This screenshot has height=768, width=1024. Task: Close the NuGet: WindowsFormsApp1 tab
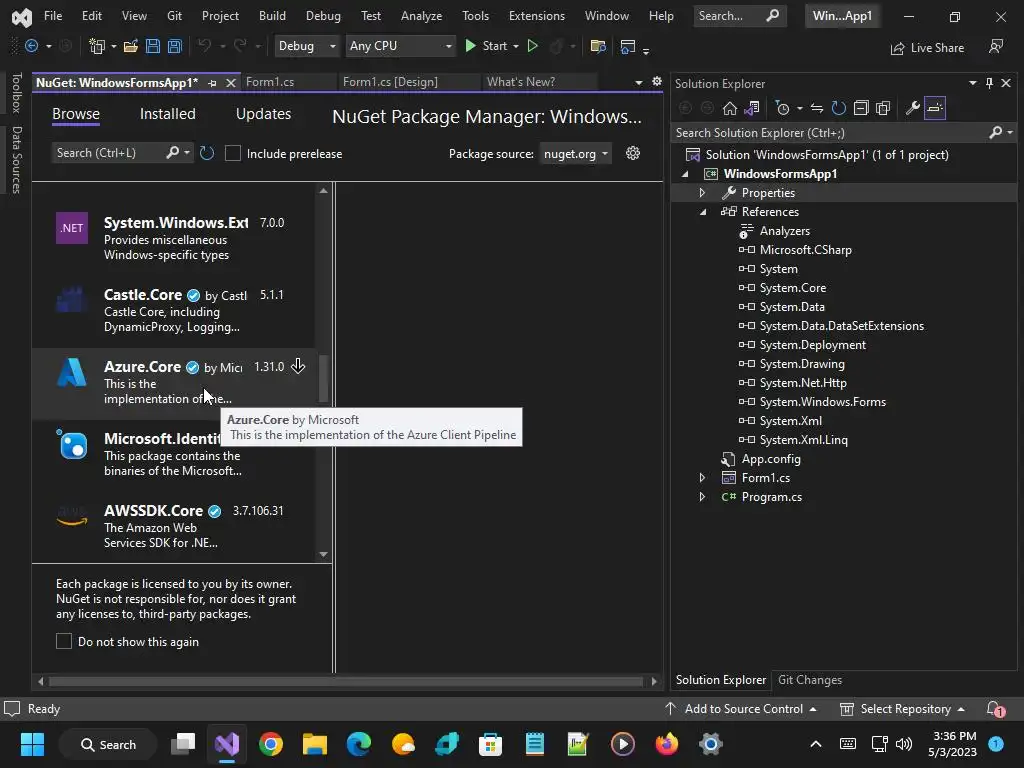coord(231,83)
